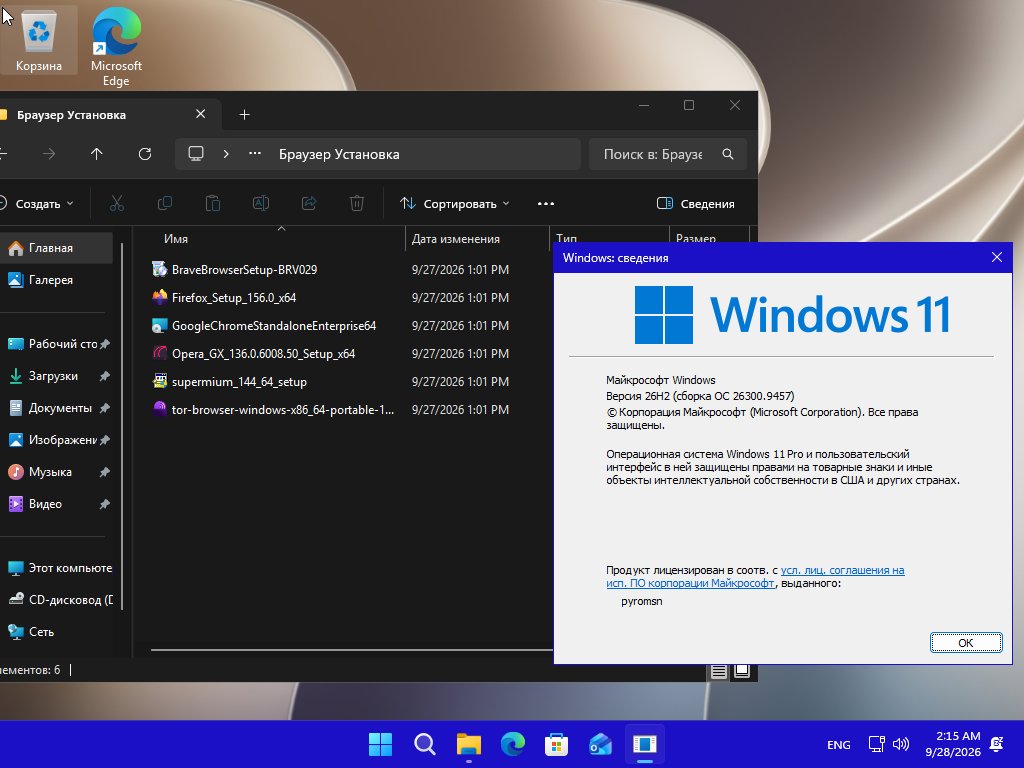The height and width of the screenshot is (768, 1024).
Task: Add a new Explorer tab with plus
Action: click(244, 115)
